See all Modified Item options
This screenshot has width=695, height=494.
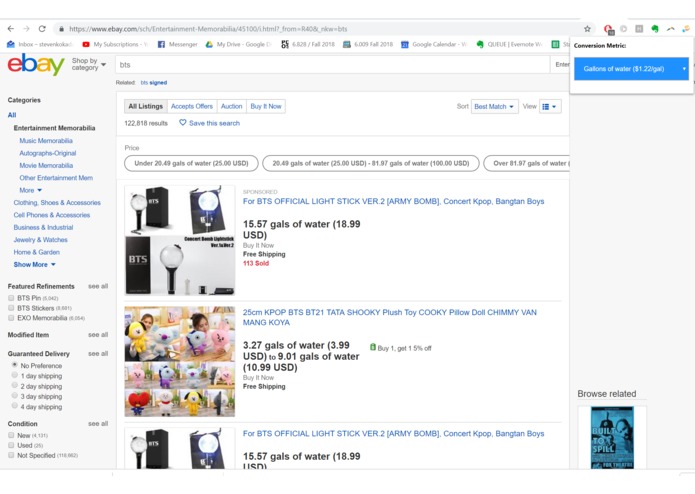click(98, 335)
